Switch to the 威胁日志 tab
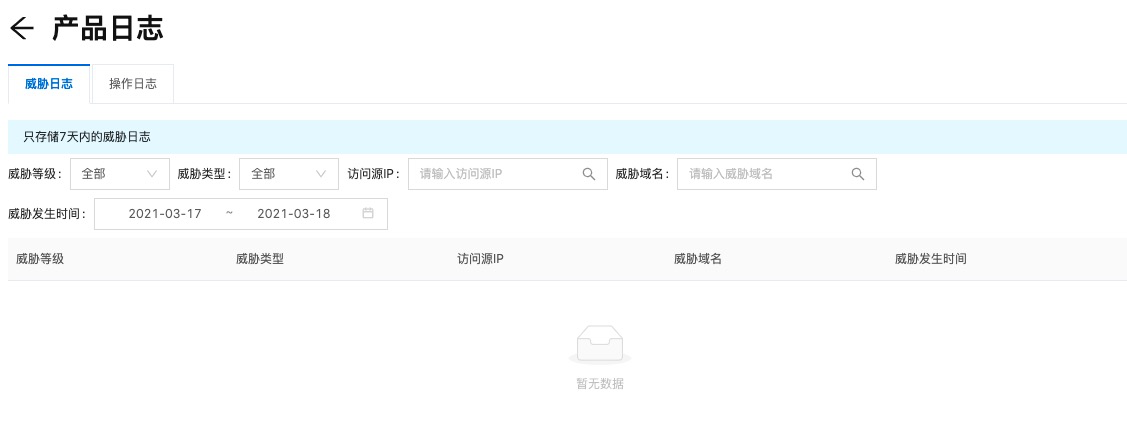1127x432 pixels. tap(49, 83)
